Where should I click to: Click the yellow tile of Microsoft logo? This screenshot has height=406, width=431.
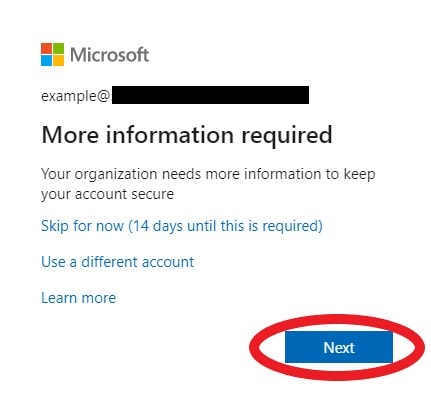click(58, 60)
